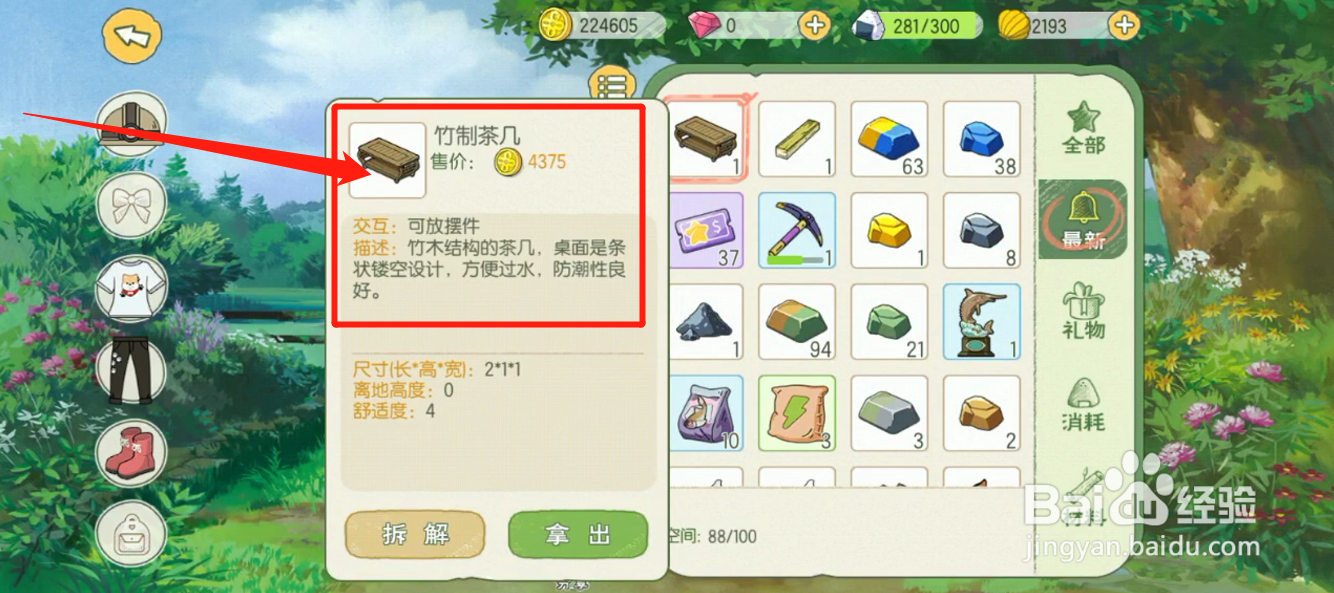This screenshot has width=1334, height=593.
Task: Select the hat equipment slot
Action: 131,124
